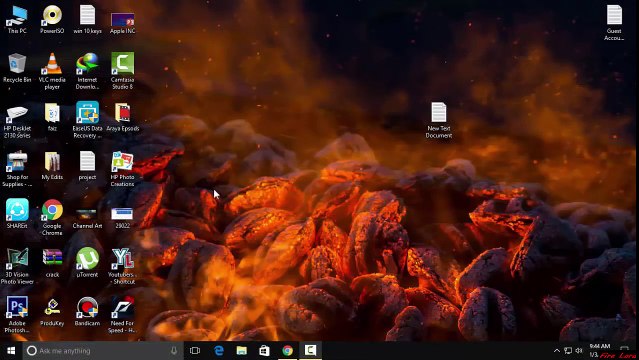Select the New Text Document file
This screenshot has height=360, width=639.
438,120
